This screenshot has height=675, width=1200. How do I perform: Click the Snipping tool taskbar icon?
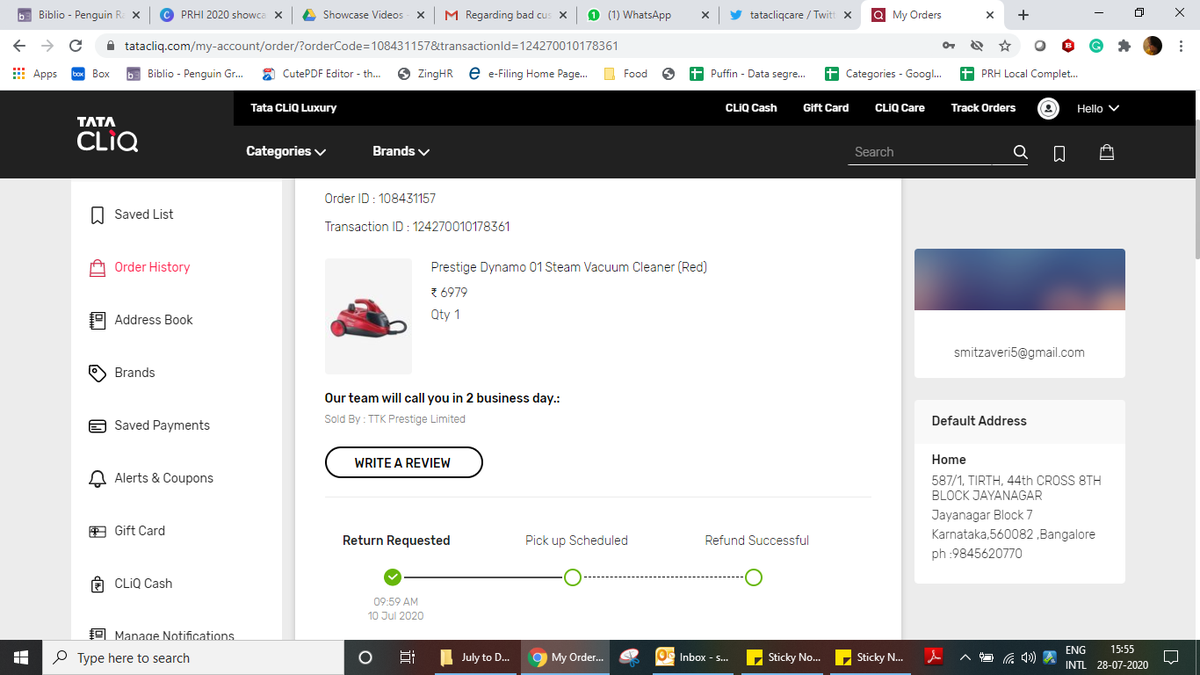630,658
